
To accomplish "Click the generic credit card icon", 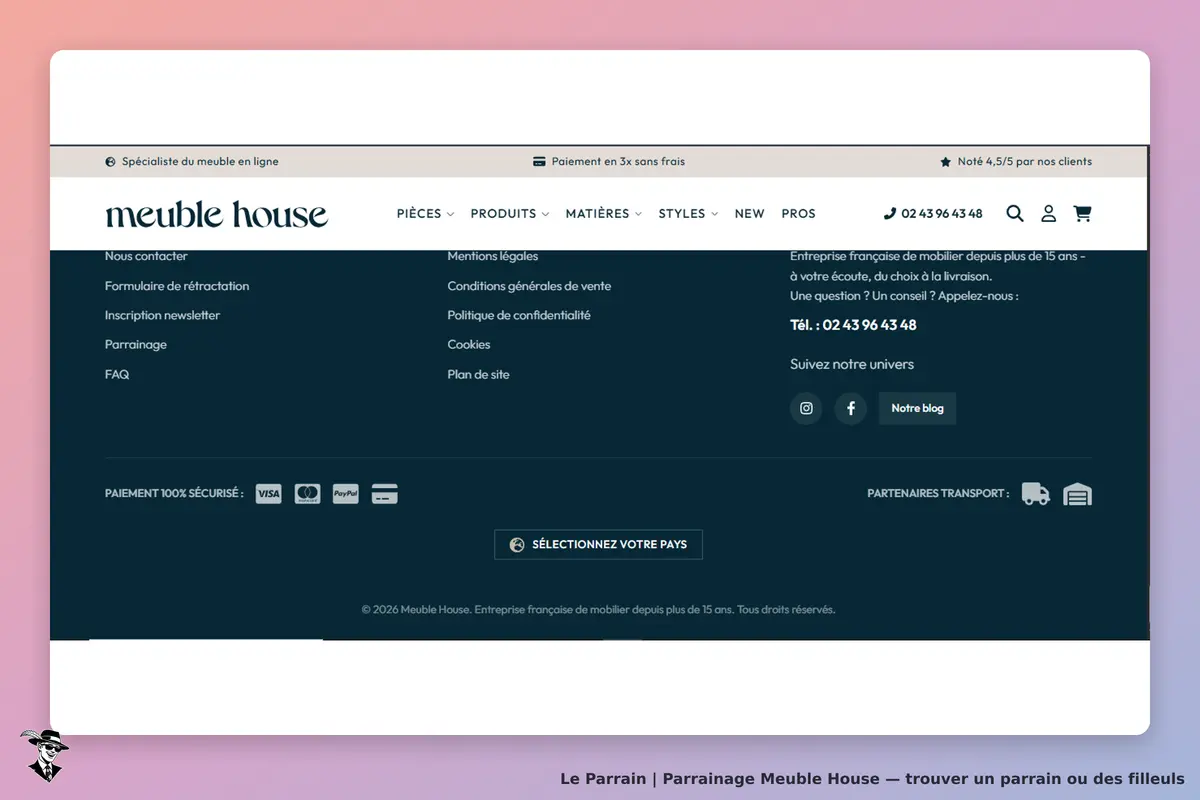I will 385,493.
